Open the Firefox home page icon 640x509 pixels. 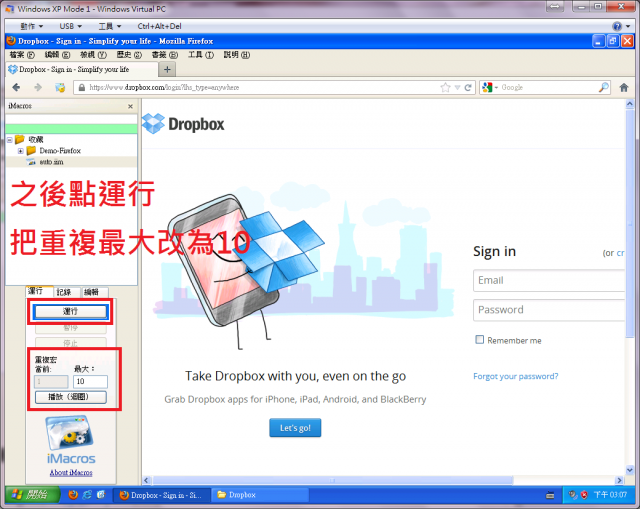[624, 87]
